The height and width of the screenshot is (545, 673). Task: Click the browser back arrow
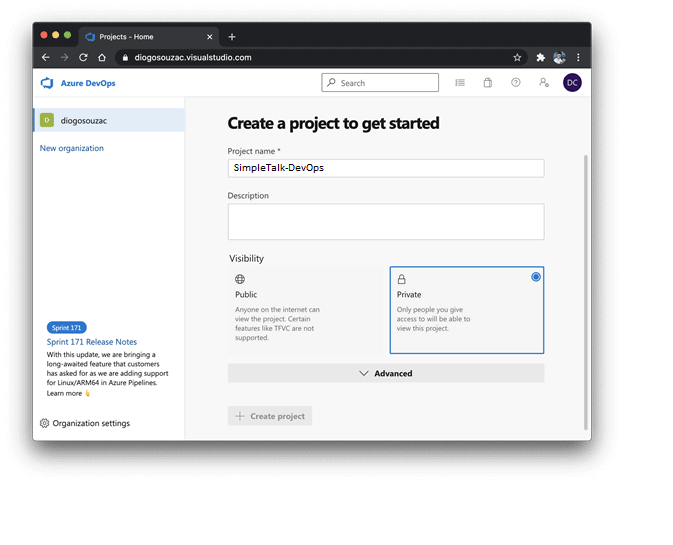(46, 57)
